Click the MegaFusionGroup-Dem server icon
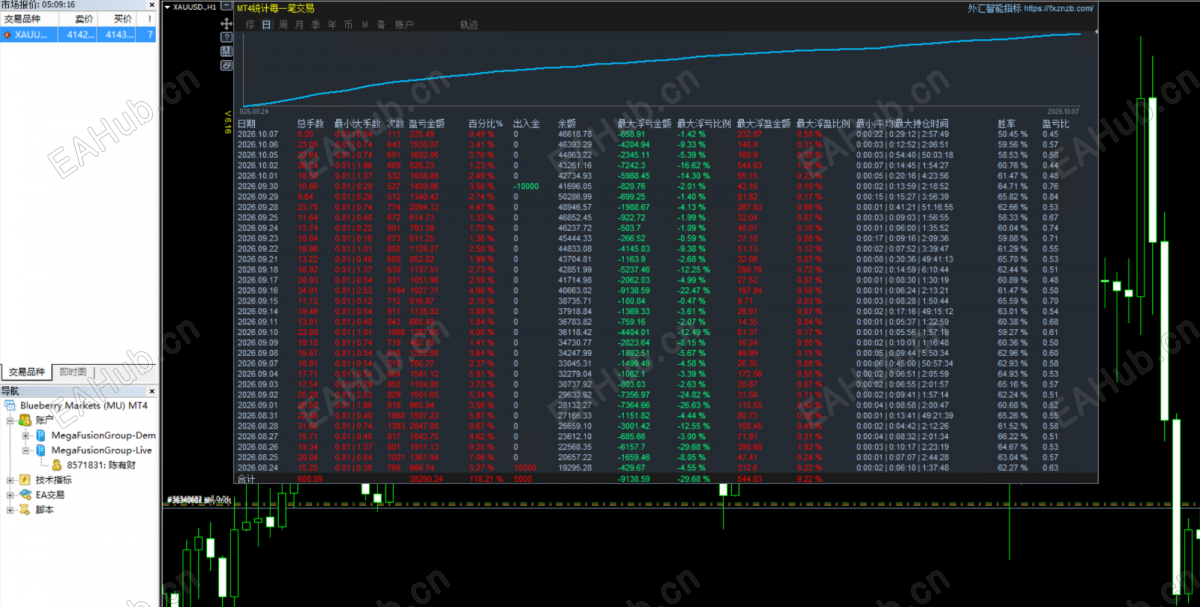 tap(41, 436)
